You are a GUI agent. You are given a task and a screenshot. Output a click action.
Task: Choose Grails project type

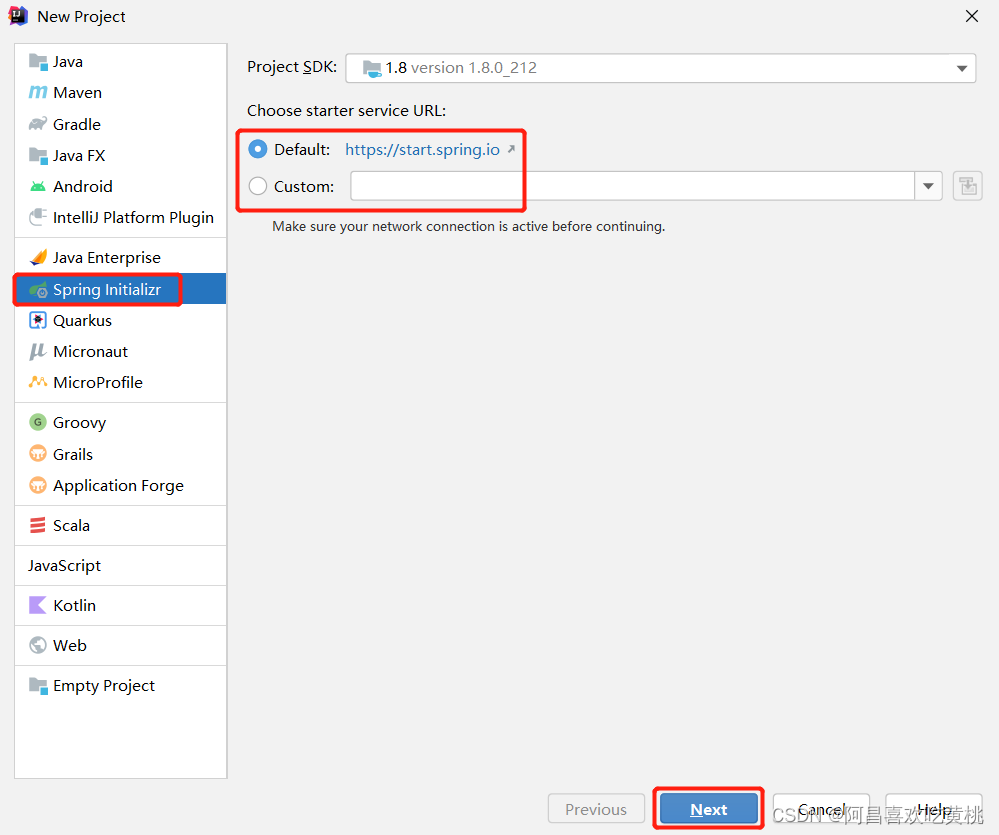click(x=120, y=454)
